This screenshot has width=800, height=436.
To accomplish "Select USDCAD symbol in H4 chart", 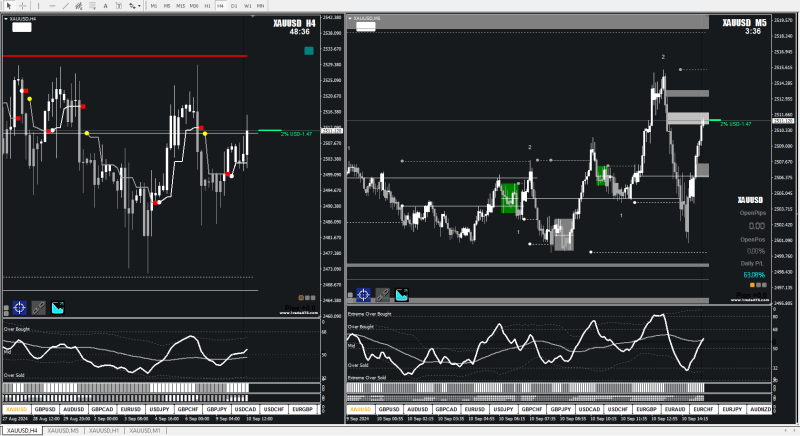I will point(245,409).
